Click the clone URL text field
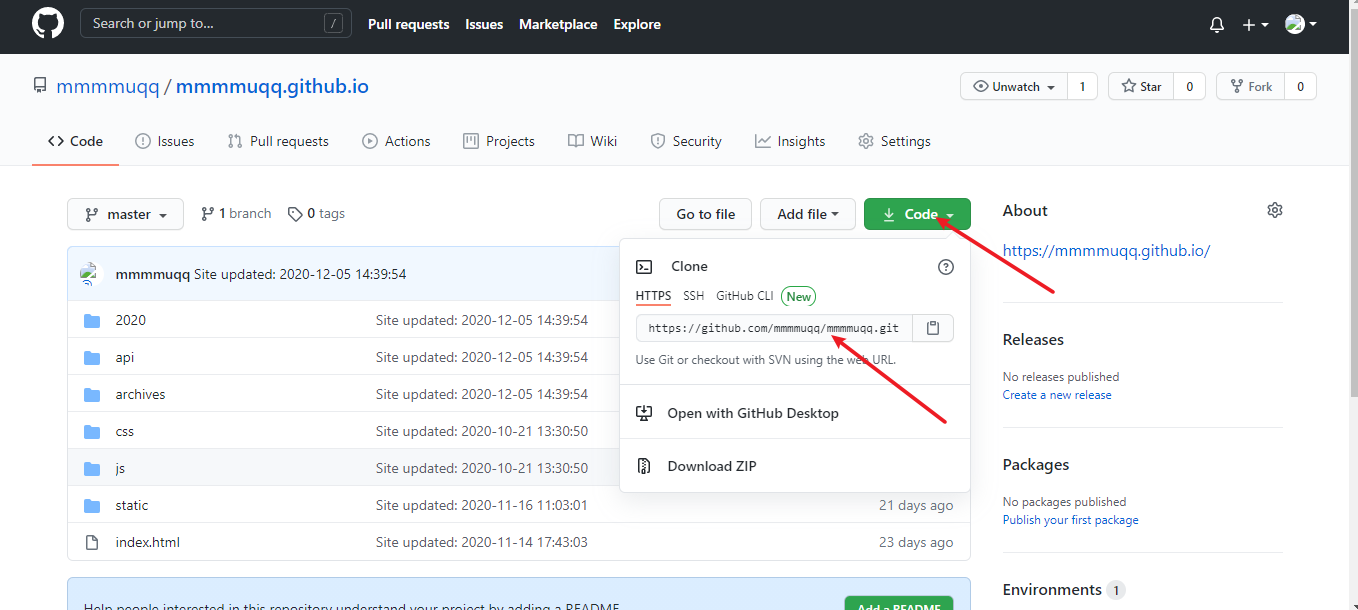Viewport: 1358px width, 610px height. (x=774, y=328)
